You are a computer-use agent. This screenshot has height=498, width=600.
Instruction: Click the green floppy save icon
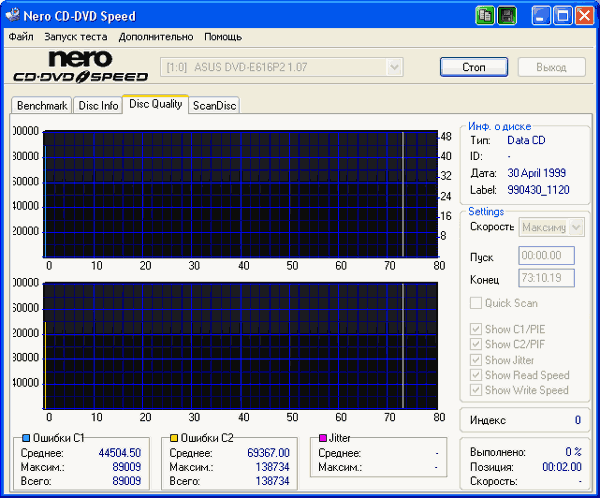tap(507, 16)
